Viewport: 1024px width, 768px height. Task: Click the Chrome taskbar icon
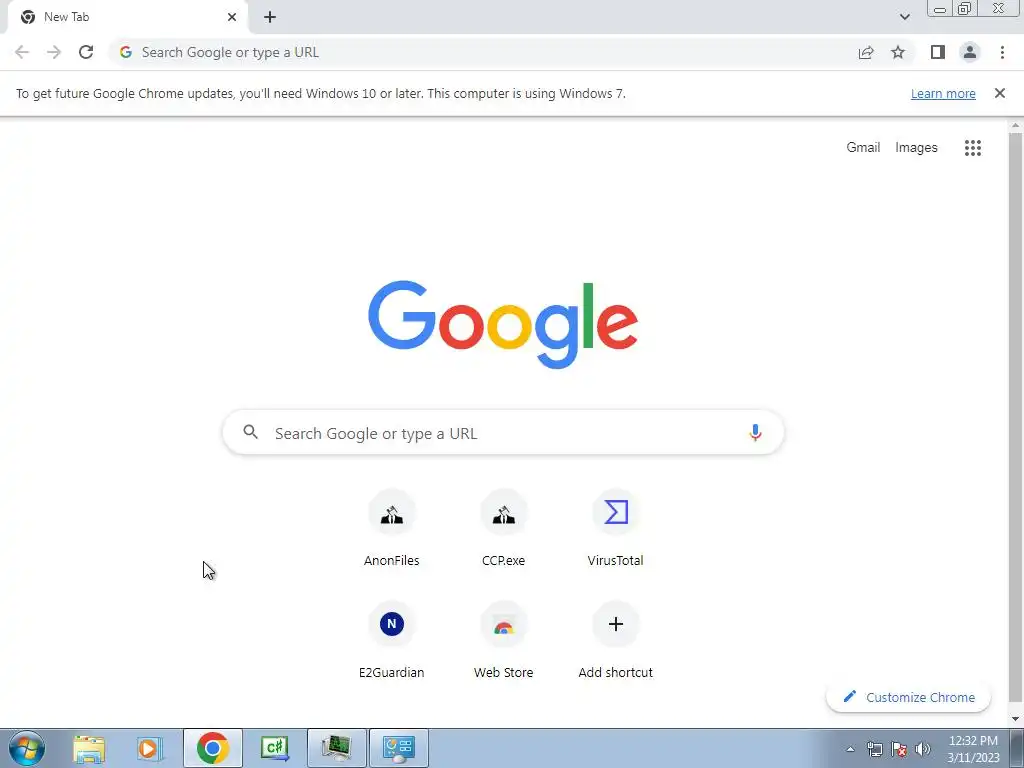tap(212, 748)
